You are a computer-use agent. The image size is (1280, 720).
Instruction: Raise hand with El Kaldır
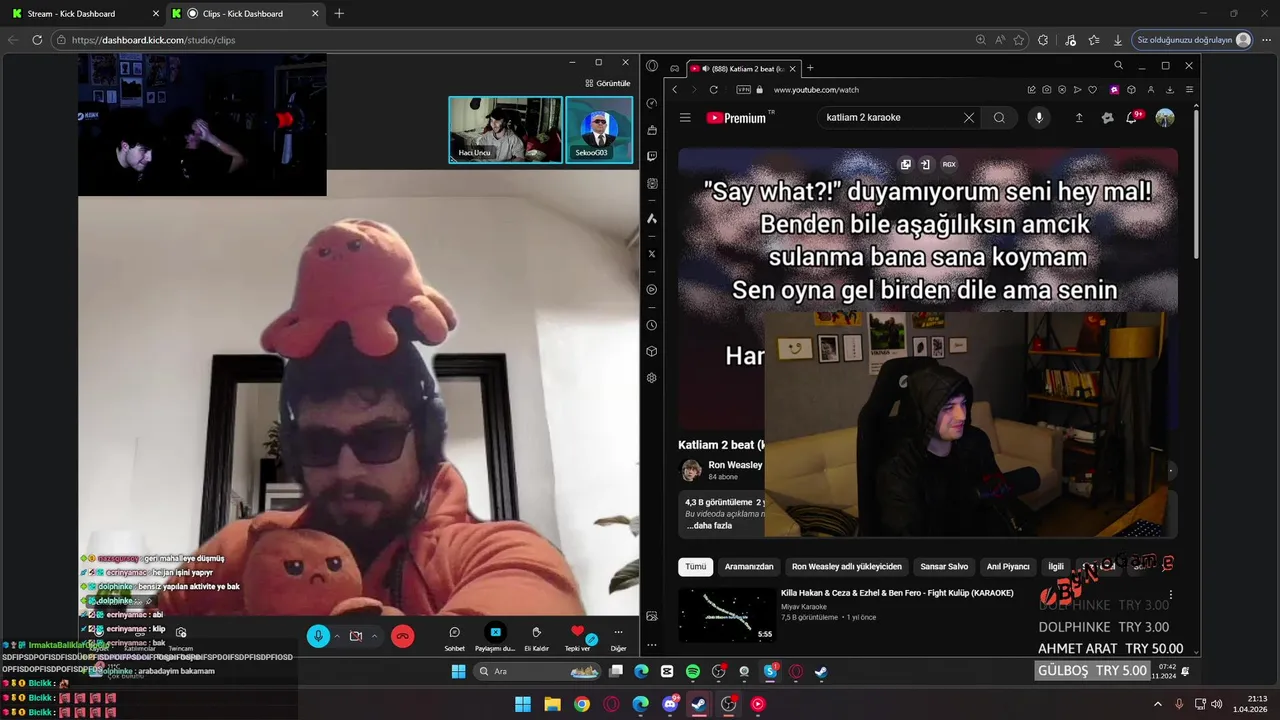(x=536, y=638)
